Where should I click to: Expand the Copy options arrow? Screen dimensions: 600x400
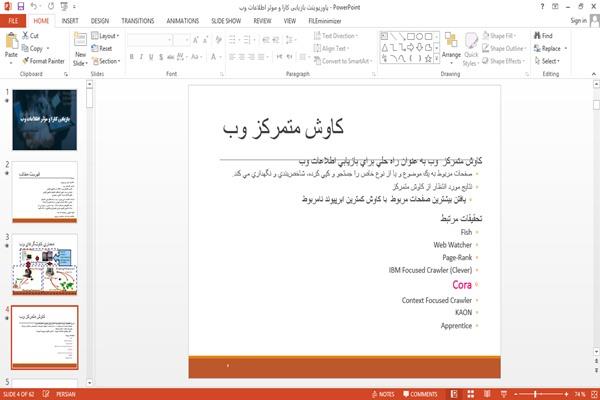[x=48, y=48]
